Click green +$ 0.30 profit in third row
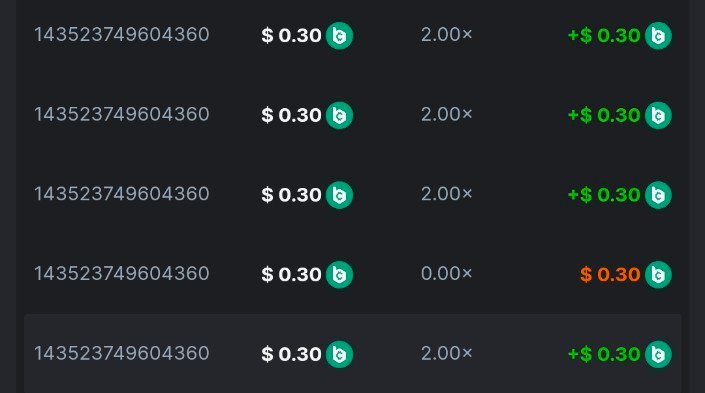Screen dimensions: 705x393 point(604,195)
